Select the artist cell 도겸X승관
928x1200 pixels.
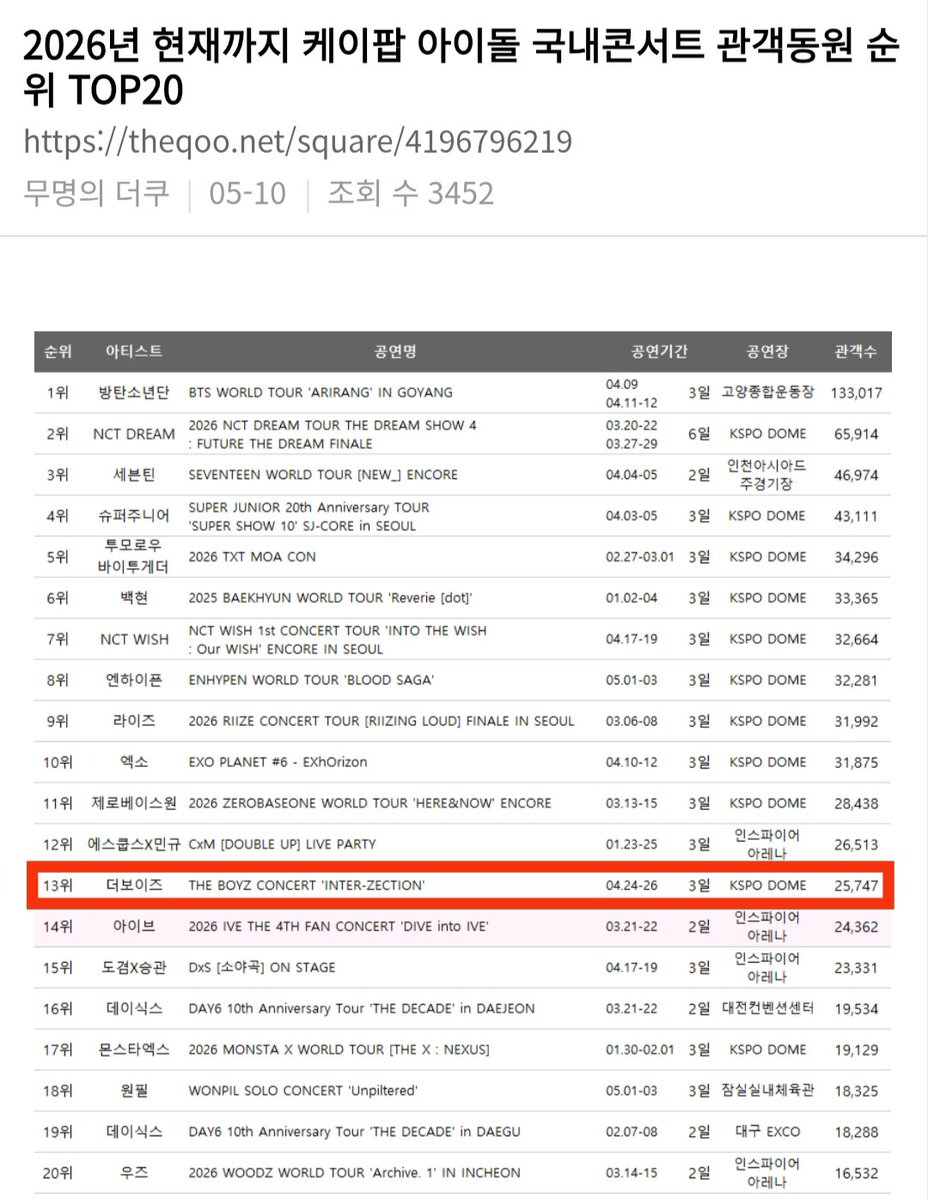pos(134,968)
